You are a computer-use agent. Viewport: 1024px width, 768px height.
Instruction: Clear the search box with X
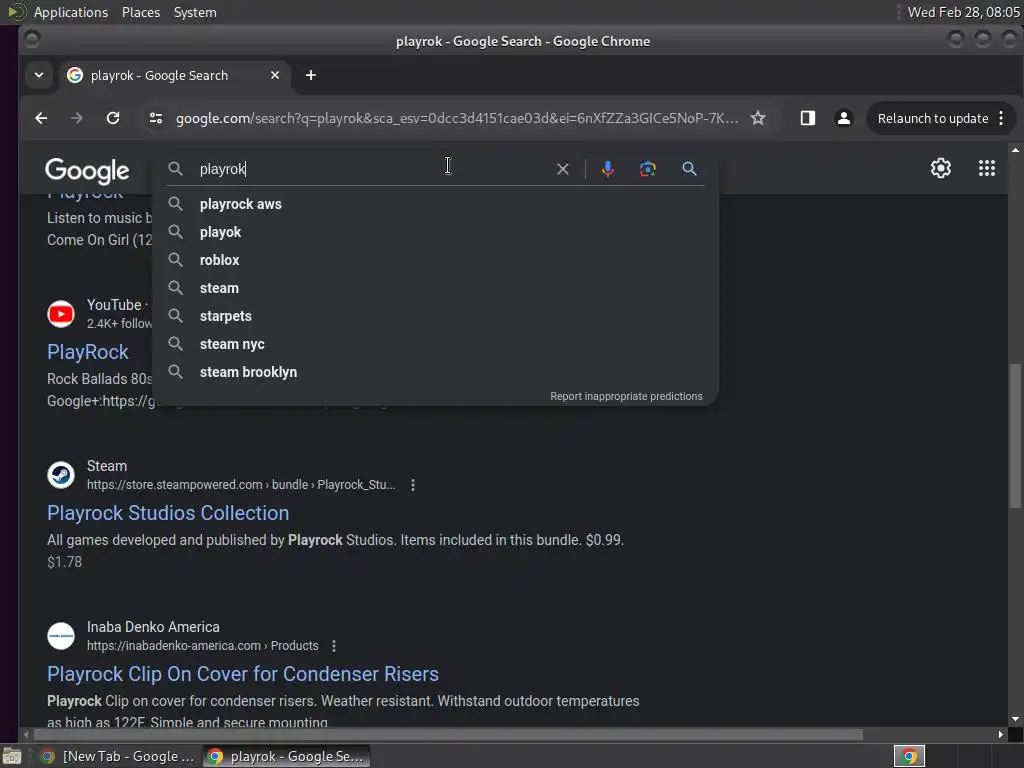[x=563, y=169]
